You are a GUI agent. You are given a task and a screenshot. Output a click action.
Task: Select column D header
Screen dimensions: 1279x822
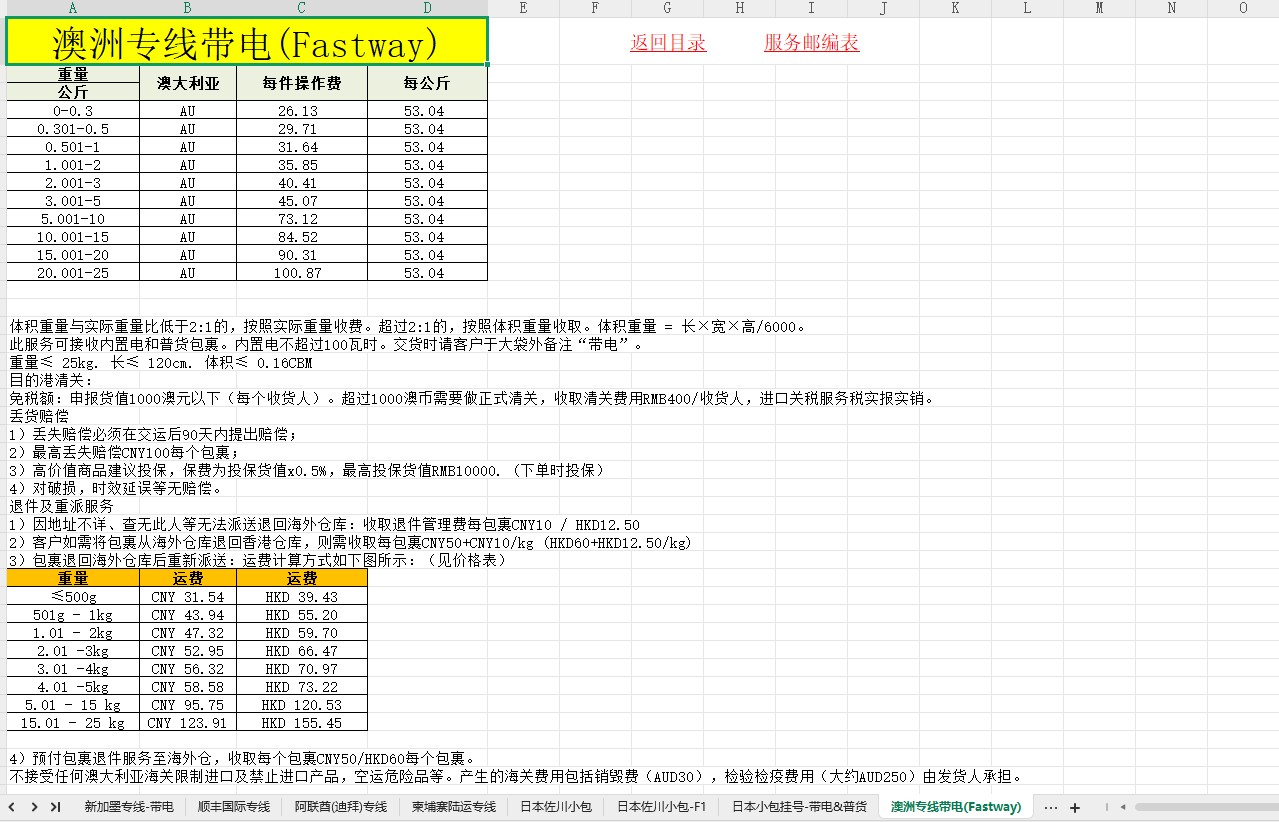(x=427, y=8)
